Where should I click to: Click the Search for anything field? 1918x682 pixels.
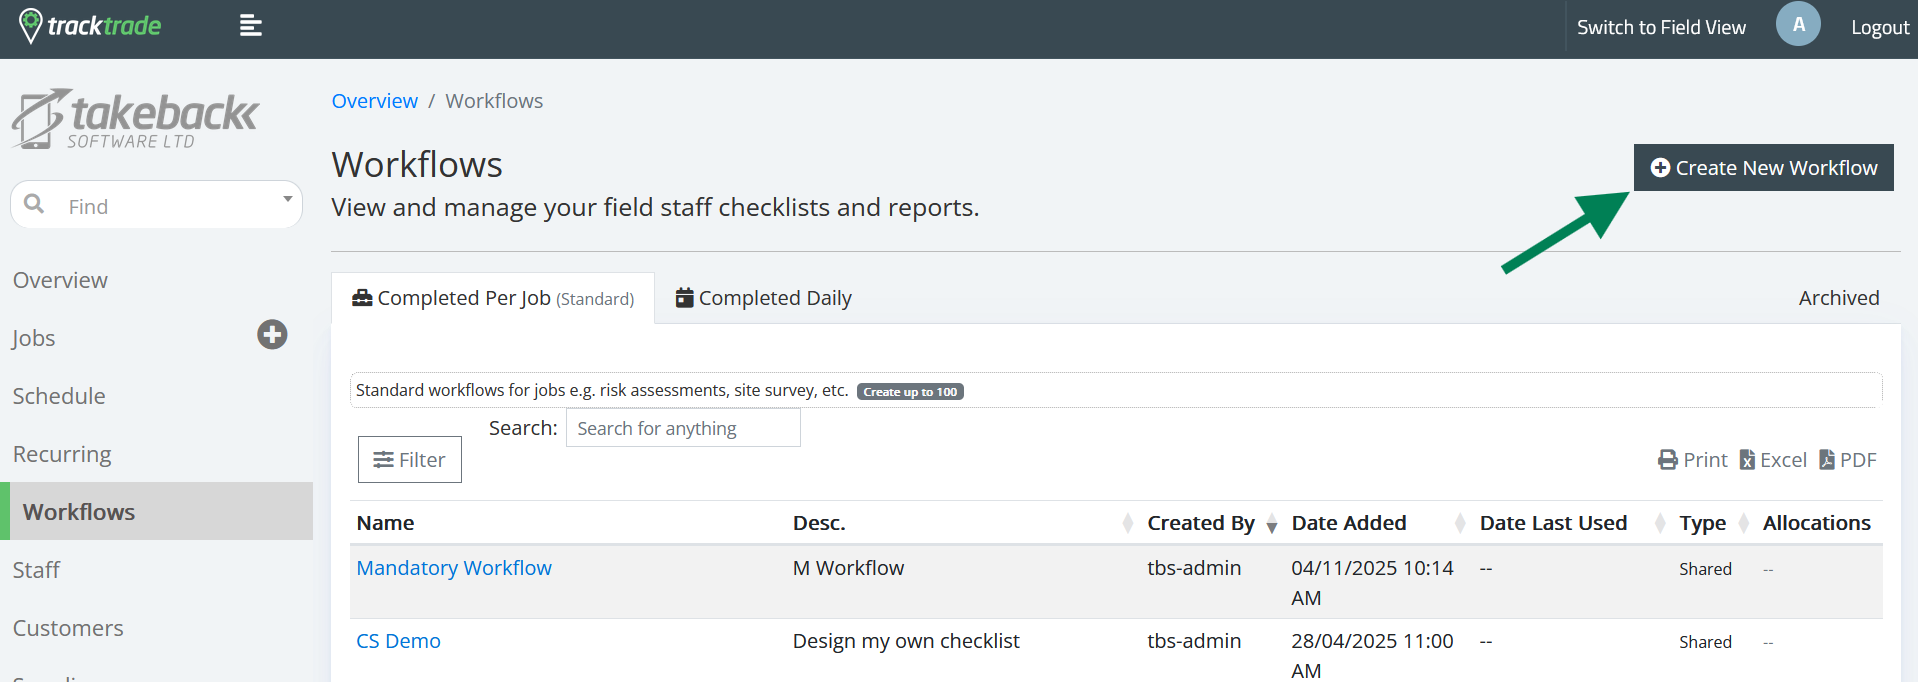683,428
